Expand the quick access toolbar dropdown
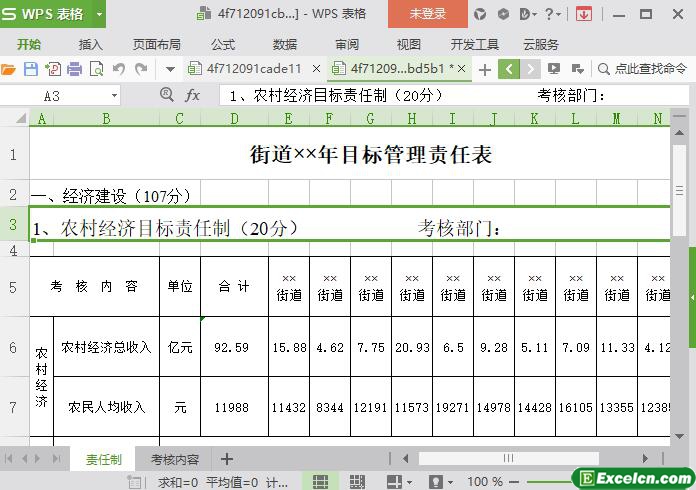 [x=170, y=69]
